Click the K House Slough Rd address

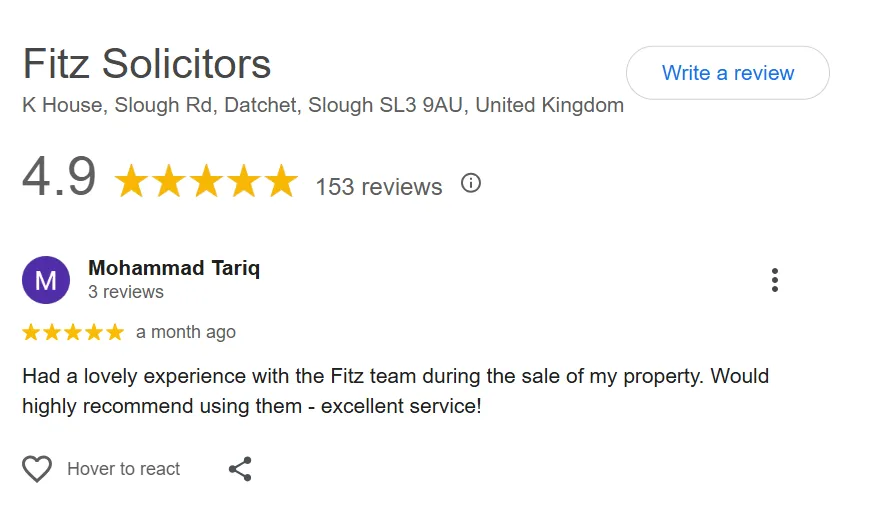click(322, 106)
